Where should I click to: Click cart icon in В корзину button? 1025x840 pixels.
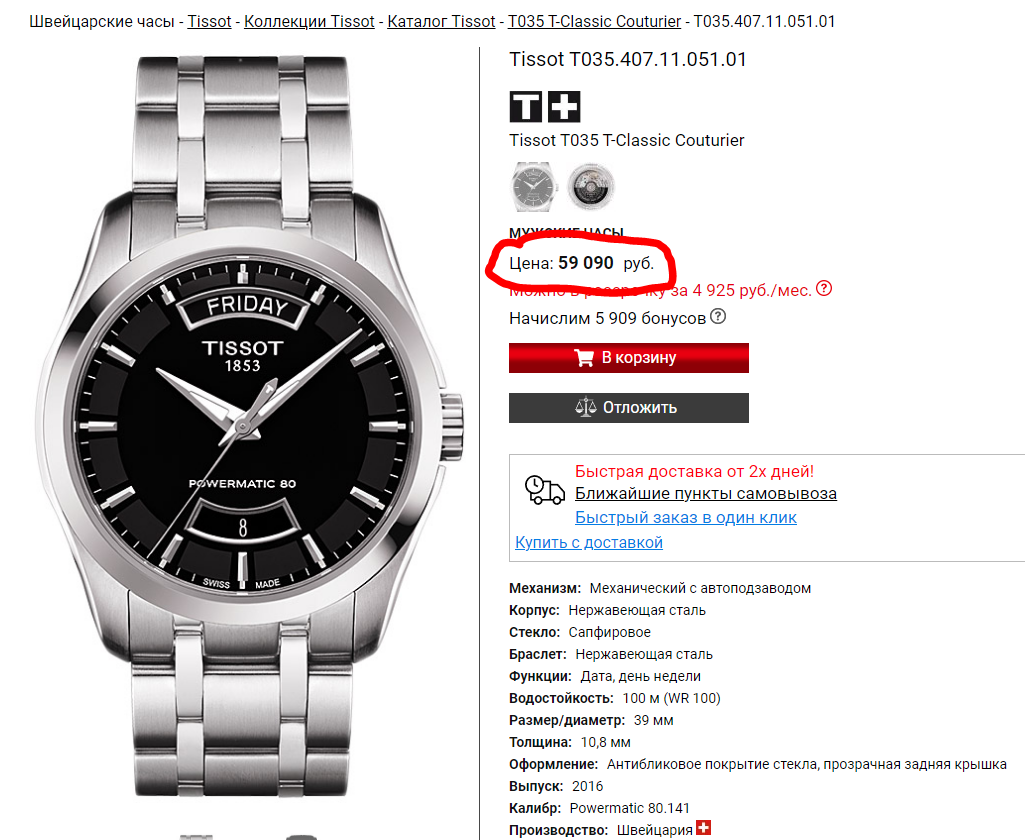click(584, 358)
